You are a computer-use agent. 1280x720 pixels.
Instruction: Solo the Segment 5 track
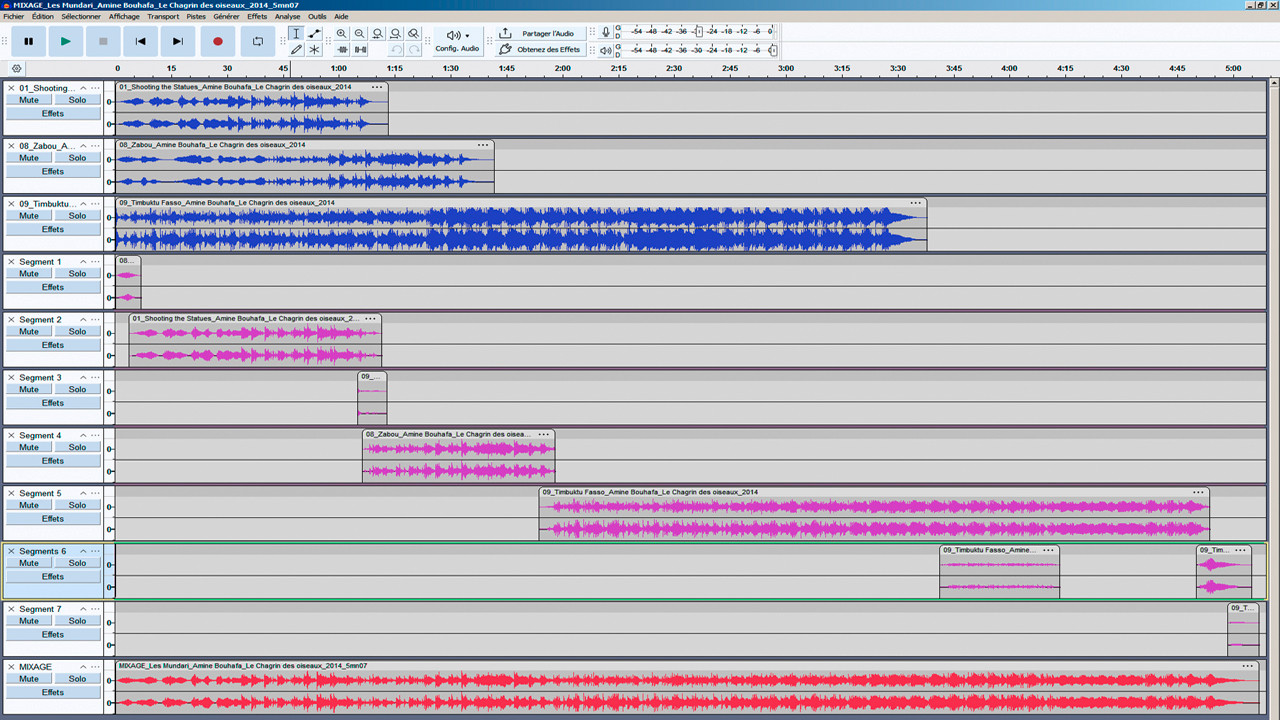78,505
